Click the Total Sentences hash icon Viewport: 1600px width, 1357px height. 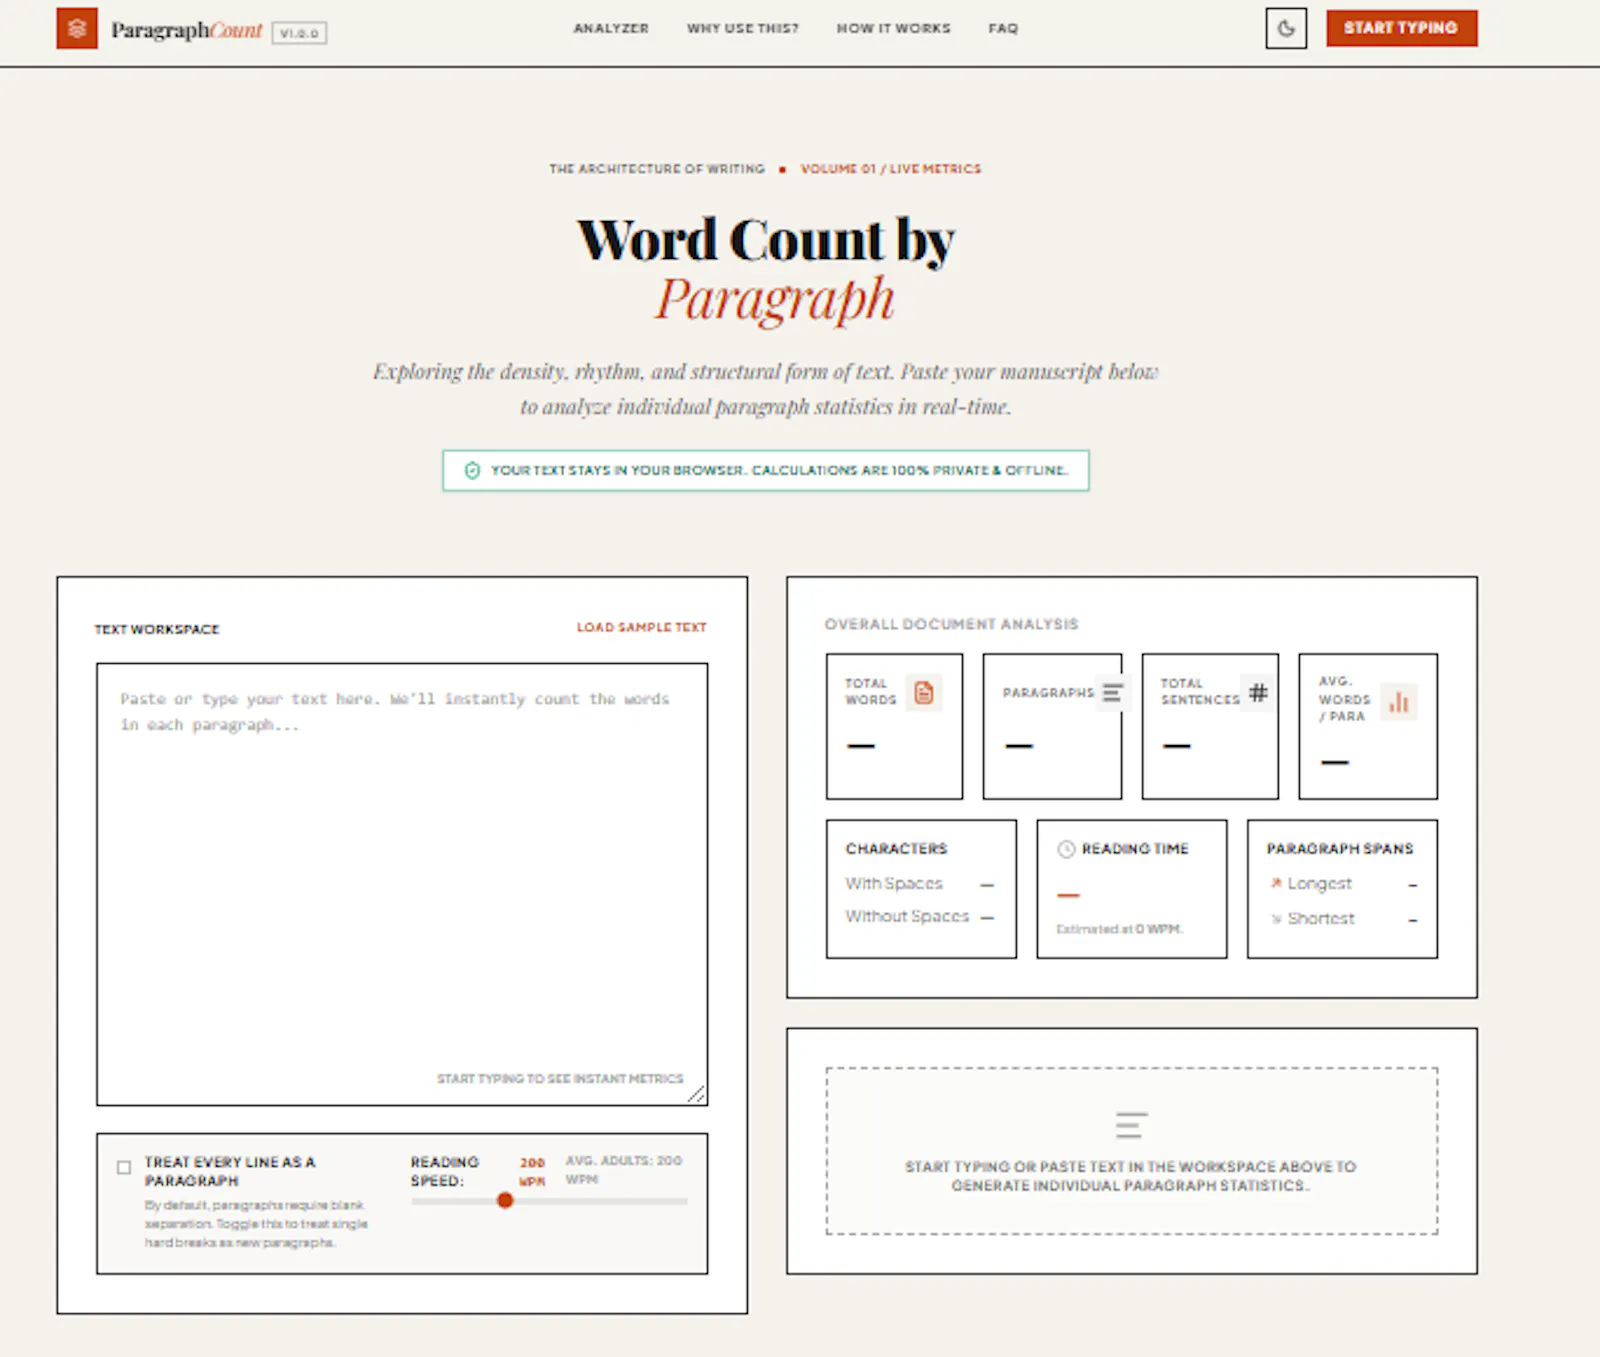point(1259,692)
